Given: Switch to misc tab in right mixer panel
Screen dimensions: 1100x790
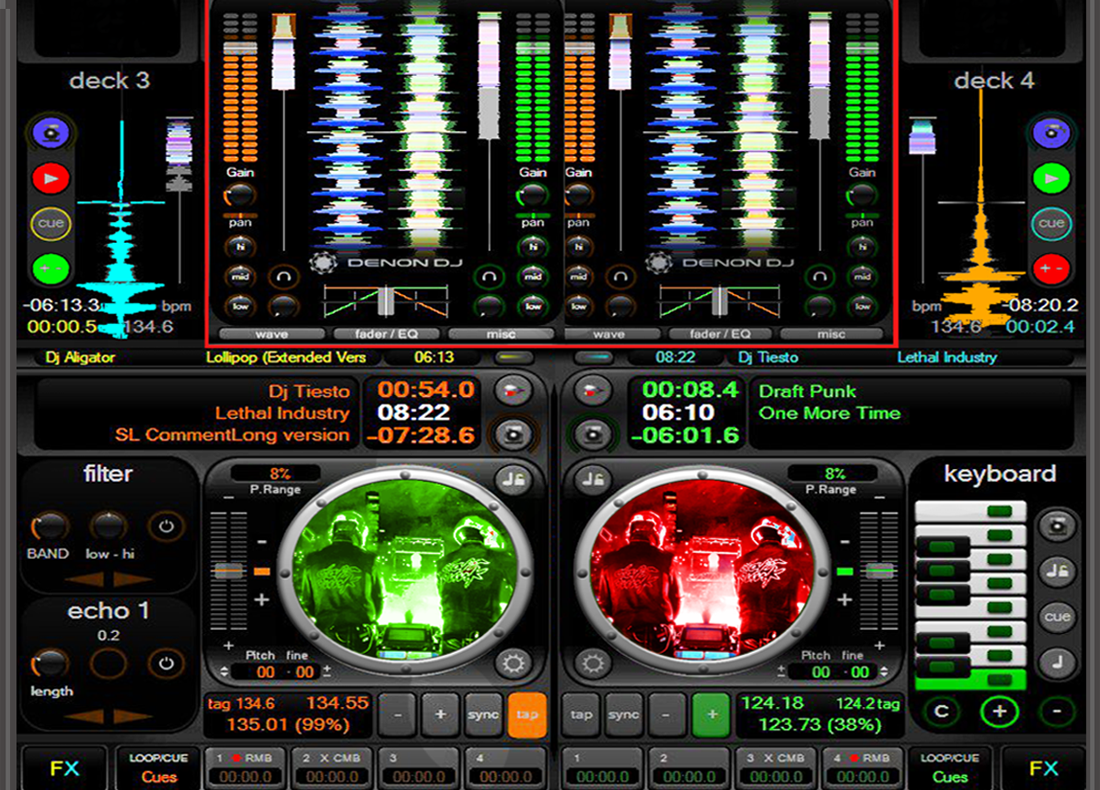Looking at the screenshot, I should click(x=831, y=335).
